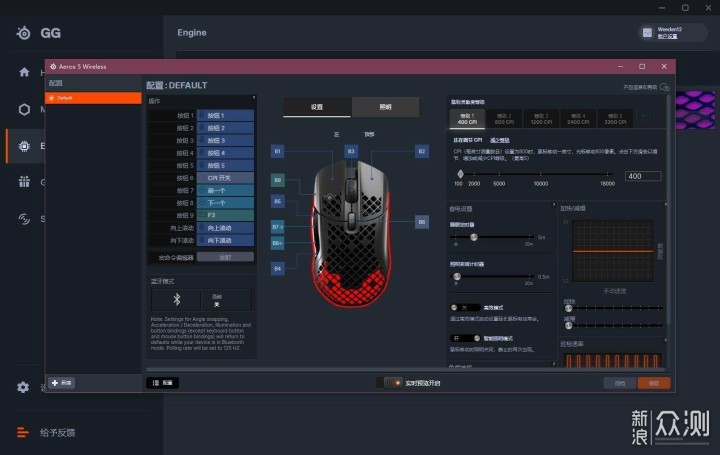720x455 pixels.
Task: Open the Home icon in GG sidebar
Action: click(x=24, y=72)
